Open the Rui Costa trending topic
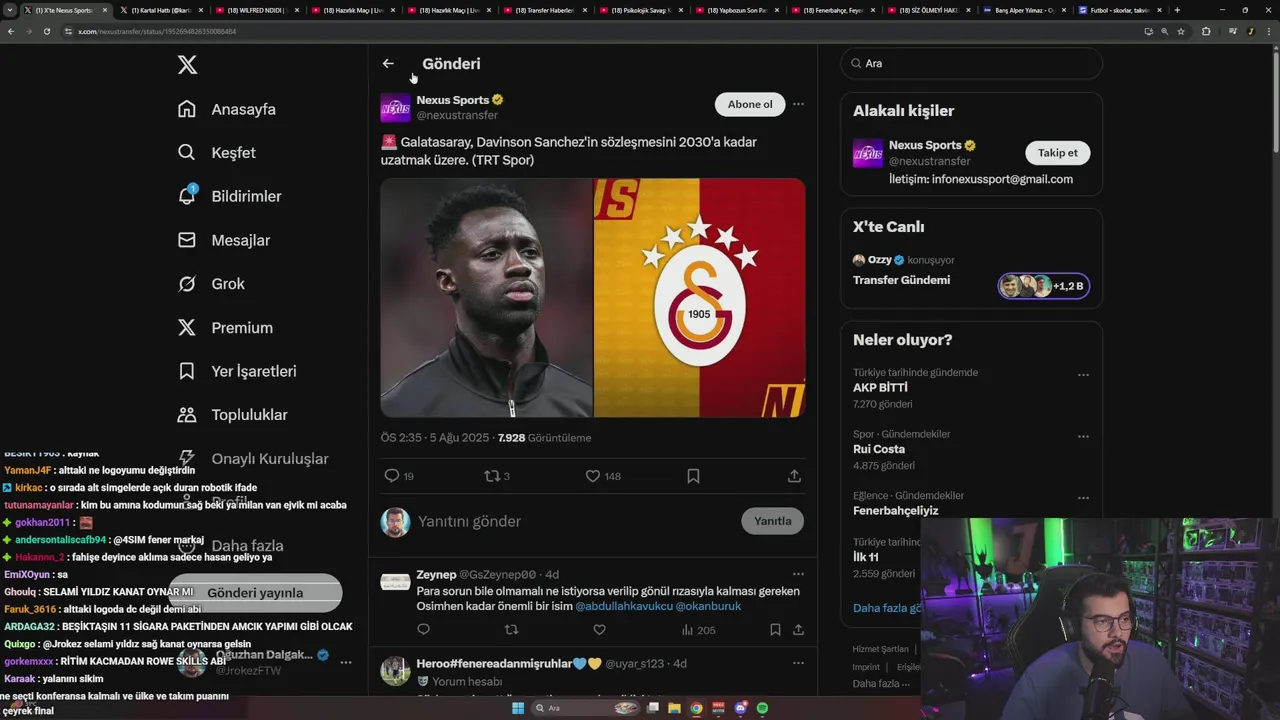The width and height of the screenshot is (1280, 720). click(878, 449)
